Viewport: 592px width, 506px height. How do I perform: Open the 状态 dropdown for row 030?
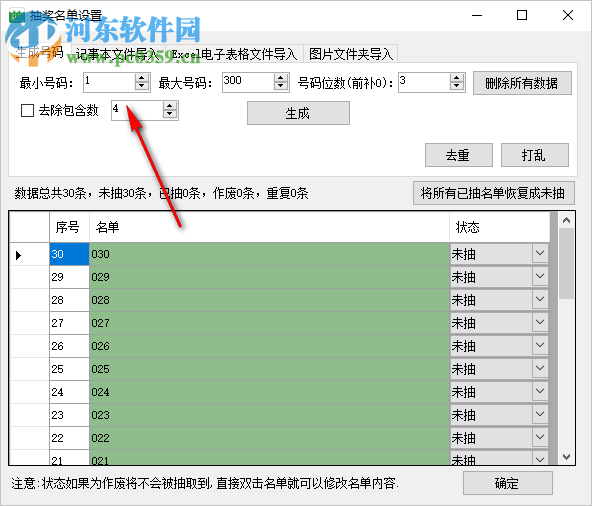point(540,254)
